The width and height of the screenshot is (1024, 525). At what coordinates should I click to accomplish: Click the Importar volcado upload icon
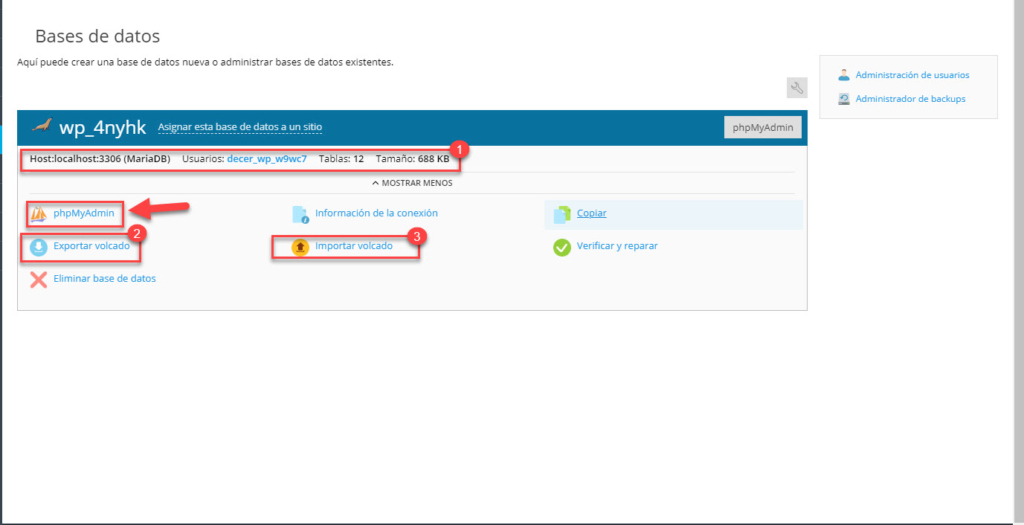tap(300, 247)
